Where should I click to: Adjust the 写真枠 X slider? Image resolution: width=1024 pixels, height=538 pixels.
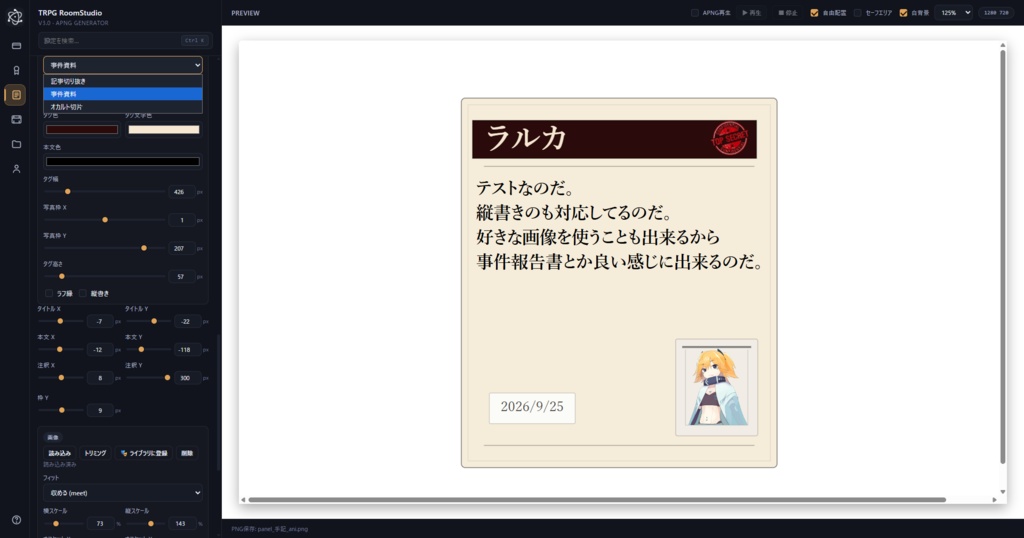(x=105, y=220)
